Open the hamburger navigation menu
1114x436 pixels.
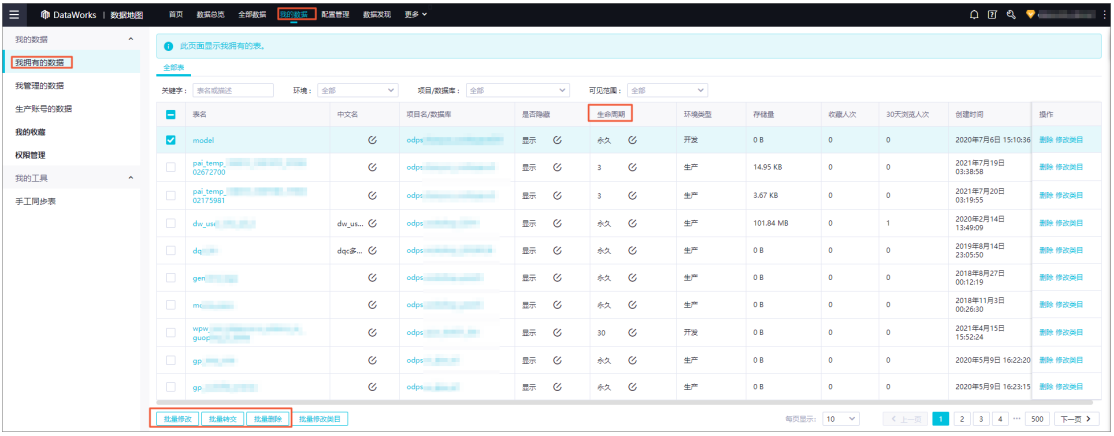14,14
